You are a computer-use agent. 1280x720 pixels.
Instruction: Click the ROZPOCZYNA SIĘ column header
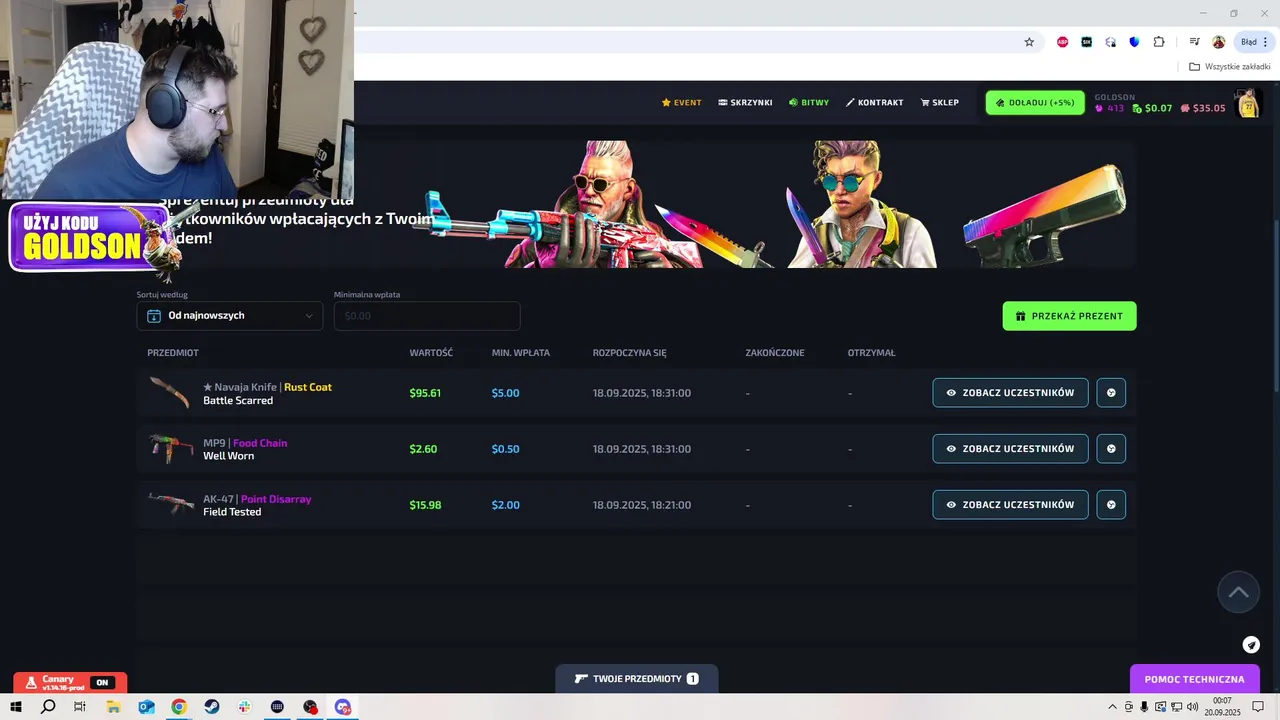[x=629, y=353]
